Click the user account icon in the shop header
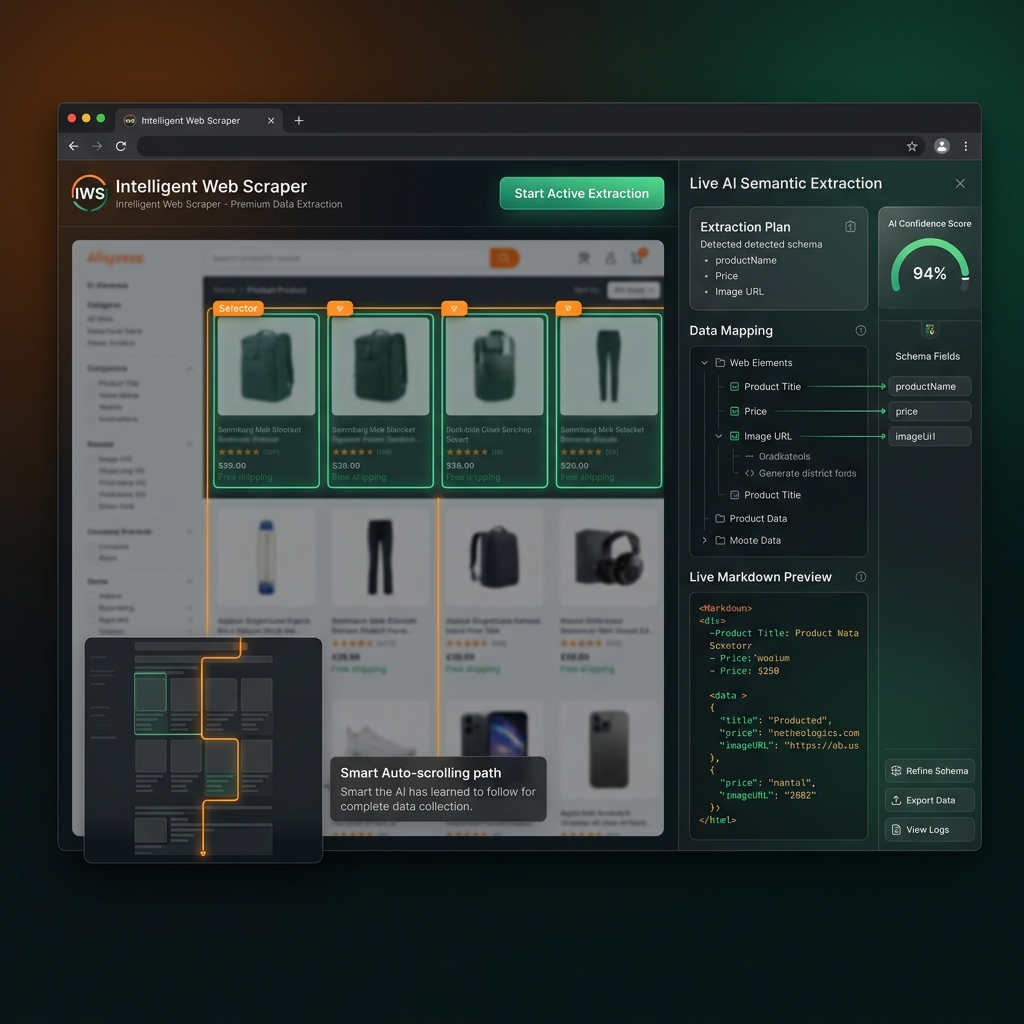Screen dimensions: 1024x1024 point(611,258)
